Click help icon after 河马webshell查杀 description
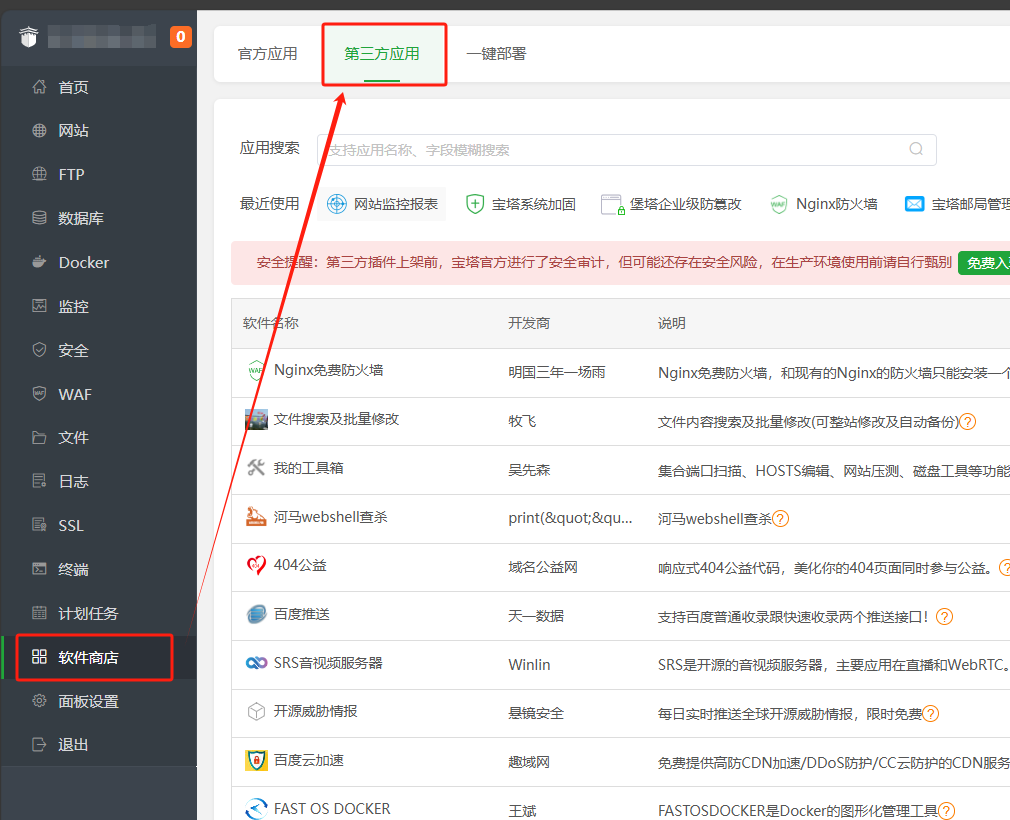The image size is (1010, 820). coord(780,519)
